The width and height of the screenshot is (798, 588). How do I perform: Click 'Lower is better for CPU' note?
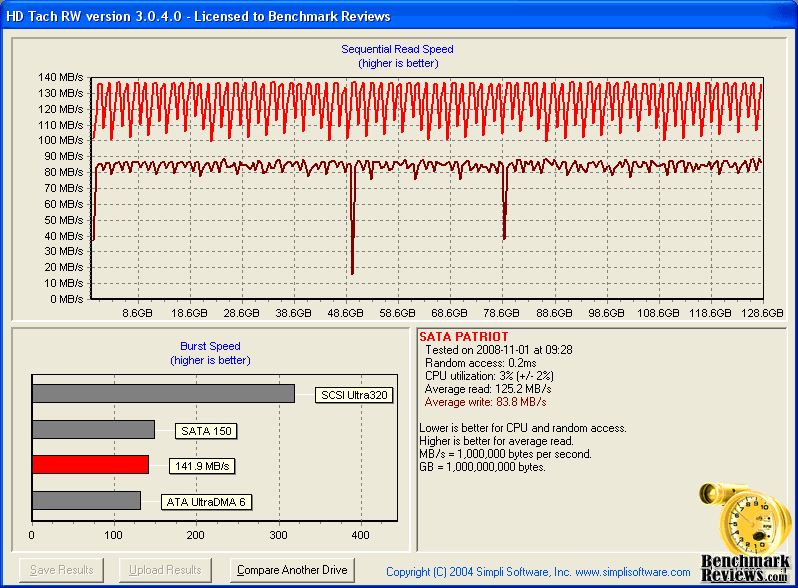pyautogui.click(x=523, y=428)
